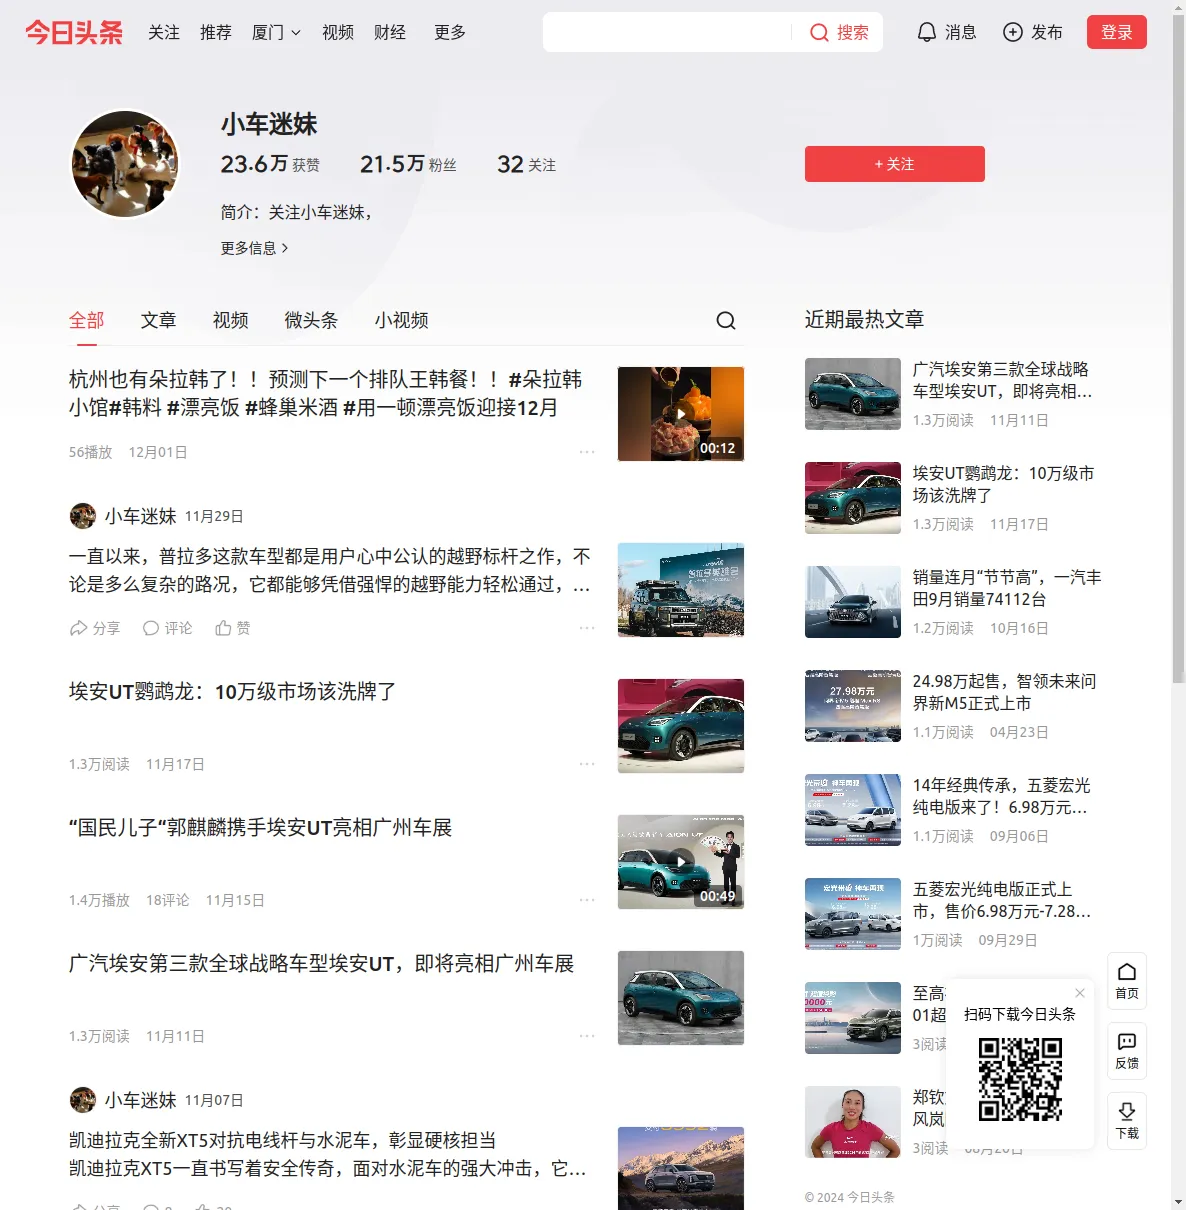This screenshot has height=1210, width=1186.
Task: Open the 反馈 feedback floating icon
Action: tap(1127, 1051)
